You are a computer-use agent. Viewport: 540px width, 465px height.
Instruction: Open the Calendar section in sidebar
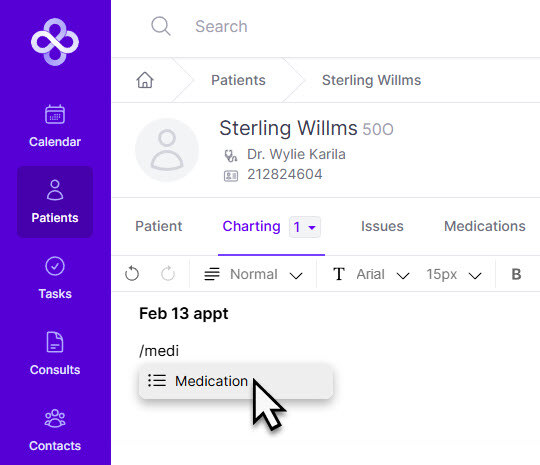click(55, 126)
